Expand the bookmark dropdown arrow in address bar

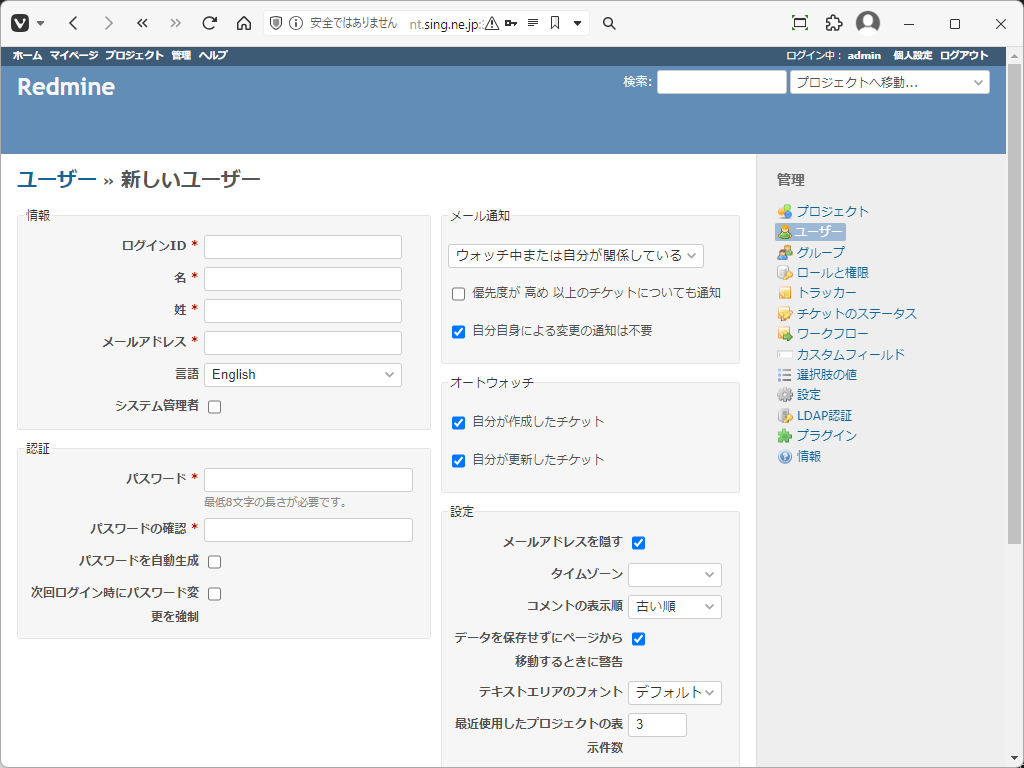click(x=577, y=24)
